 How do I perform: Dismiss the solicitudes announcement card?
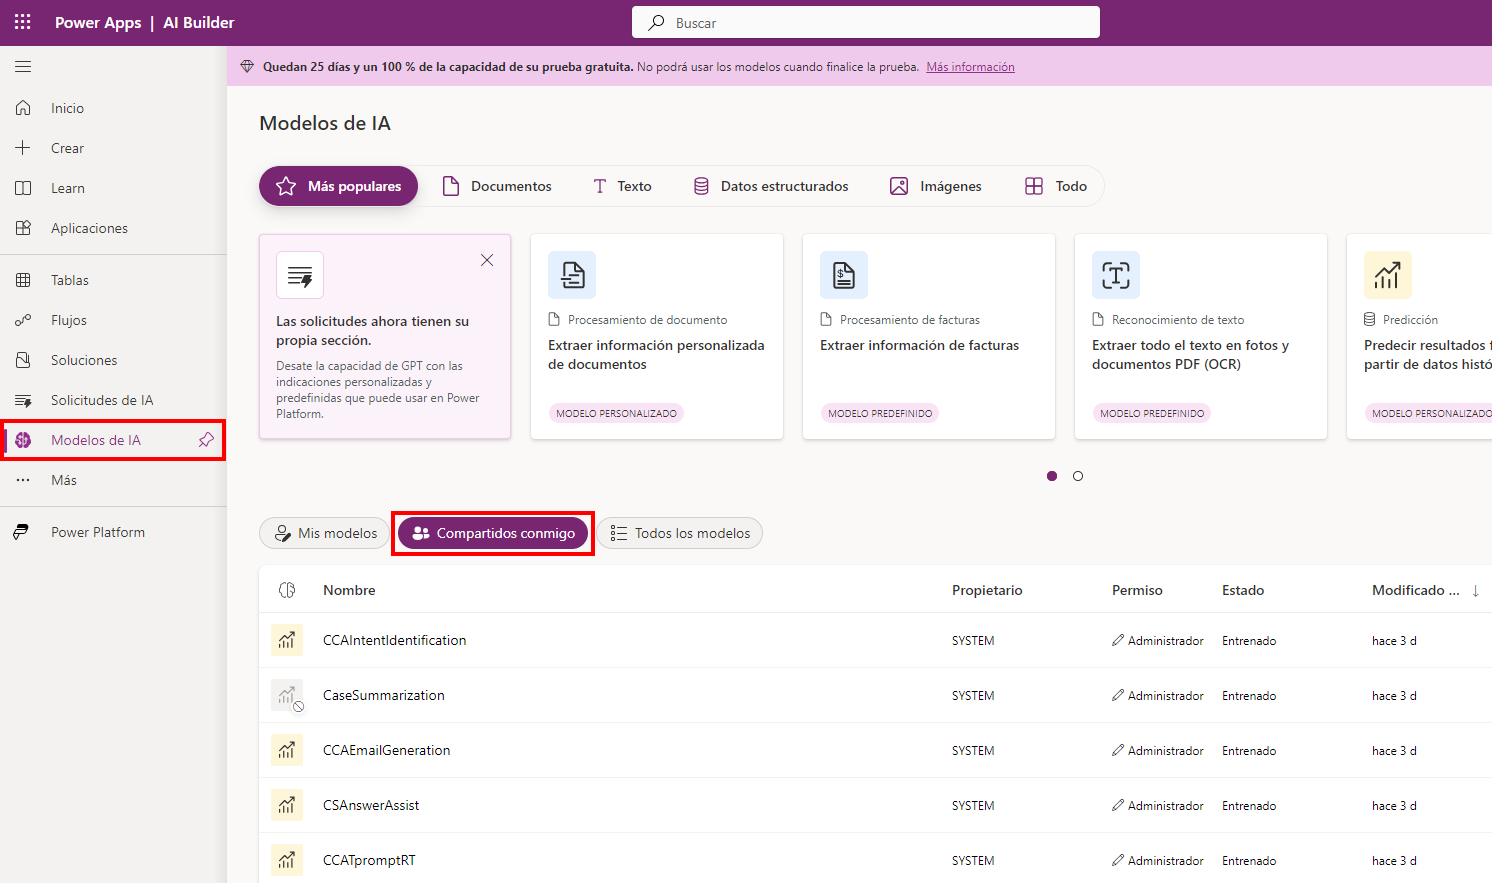[487, 260]
